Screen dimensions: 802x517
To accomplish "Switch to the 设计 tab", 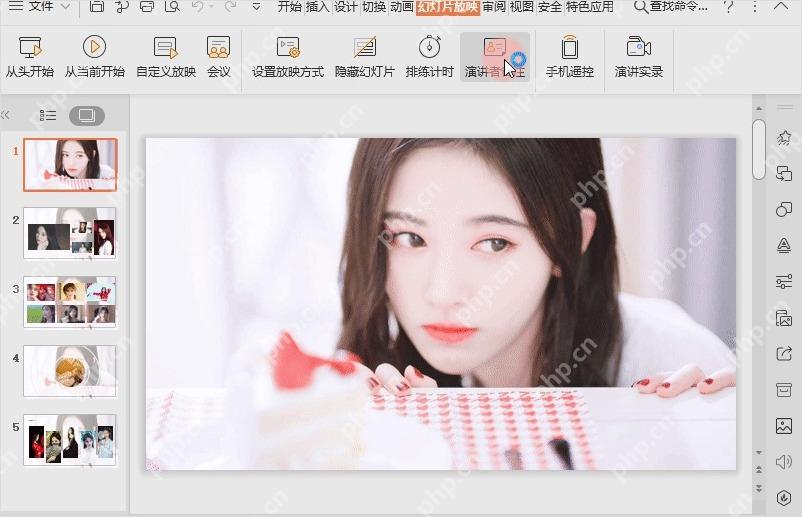I will pos(346,7).
